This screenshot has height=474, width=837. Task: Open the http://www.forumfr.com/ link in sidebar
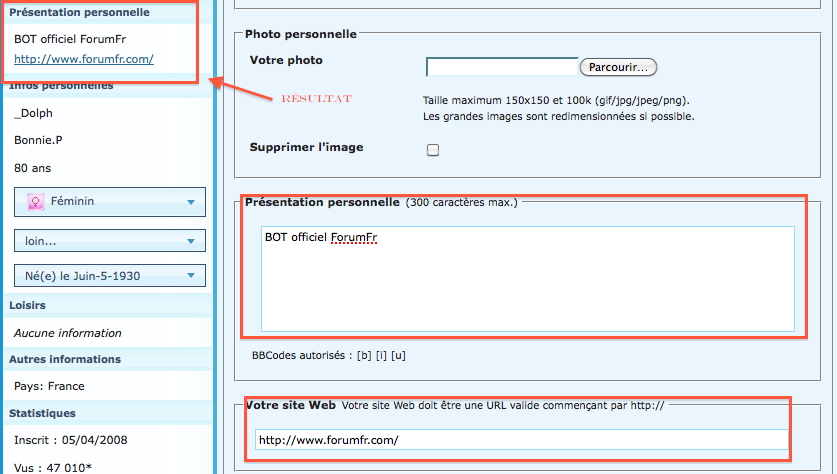coord(84,59)
